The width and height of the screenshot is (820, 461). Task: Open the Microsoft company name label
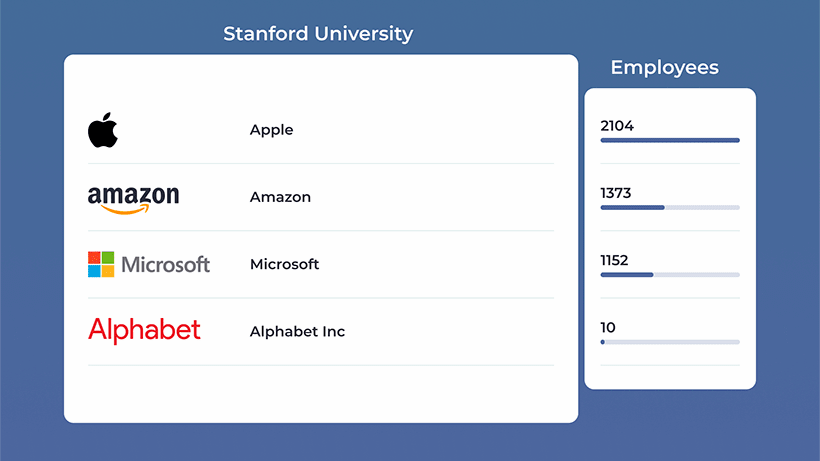pyautogui.click(x=284, y=264)
